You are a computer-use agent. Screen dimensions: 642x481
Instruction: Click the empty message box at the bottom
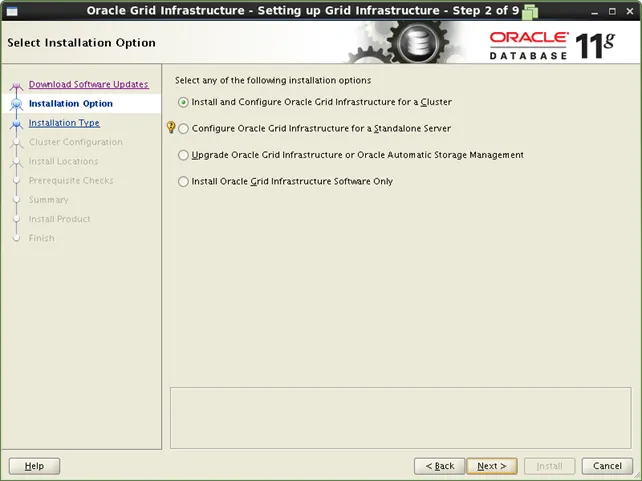(401, 417)
